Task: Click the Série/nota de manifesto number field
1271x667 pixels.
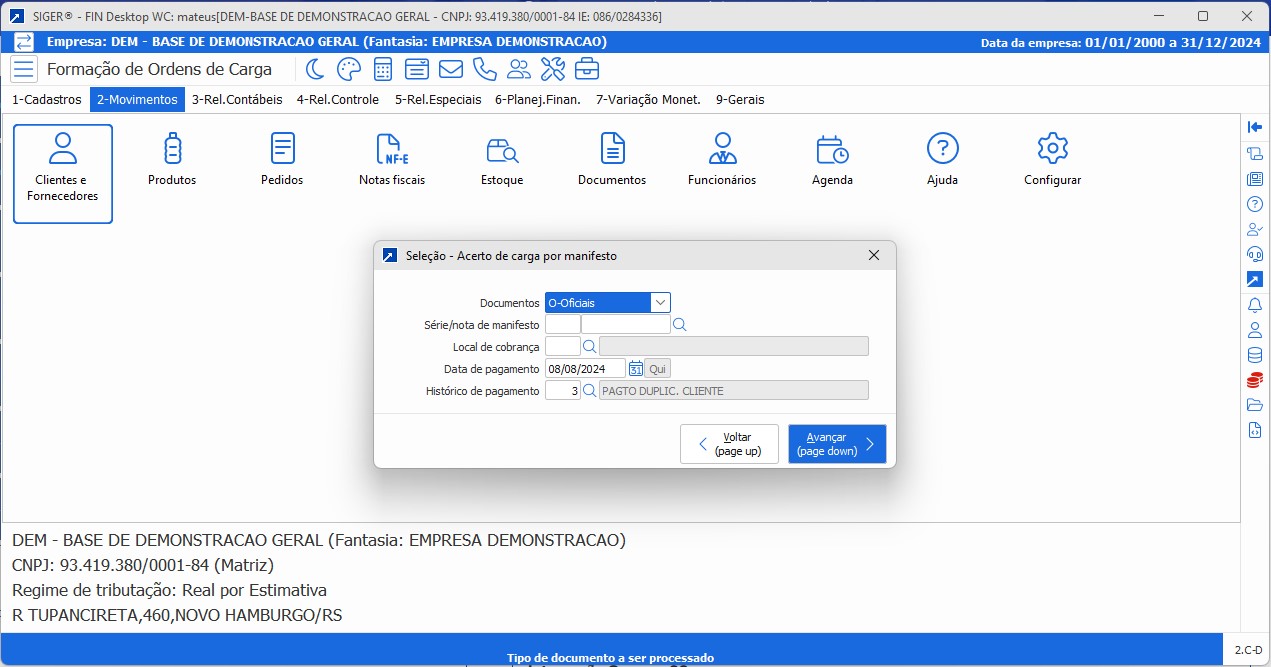Action: (625, 324)
